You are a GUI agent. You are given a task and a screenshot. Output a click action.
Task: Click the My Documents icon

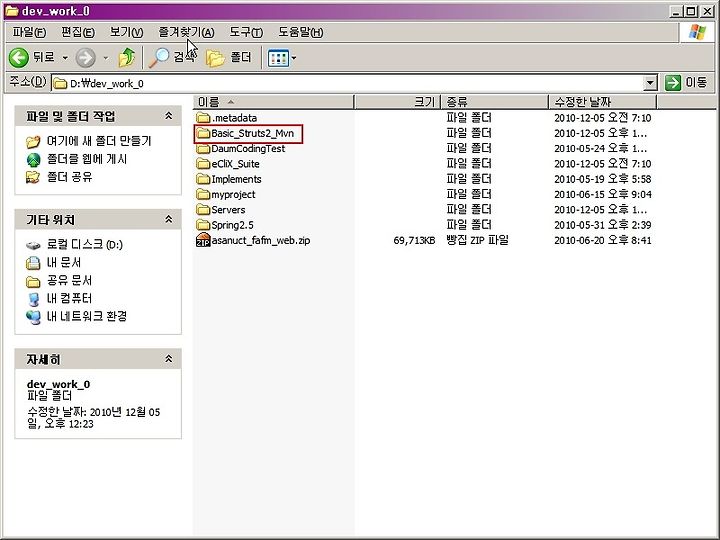33,263
